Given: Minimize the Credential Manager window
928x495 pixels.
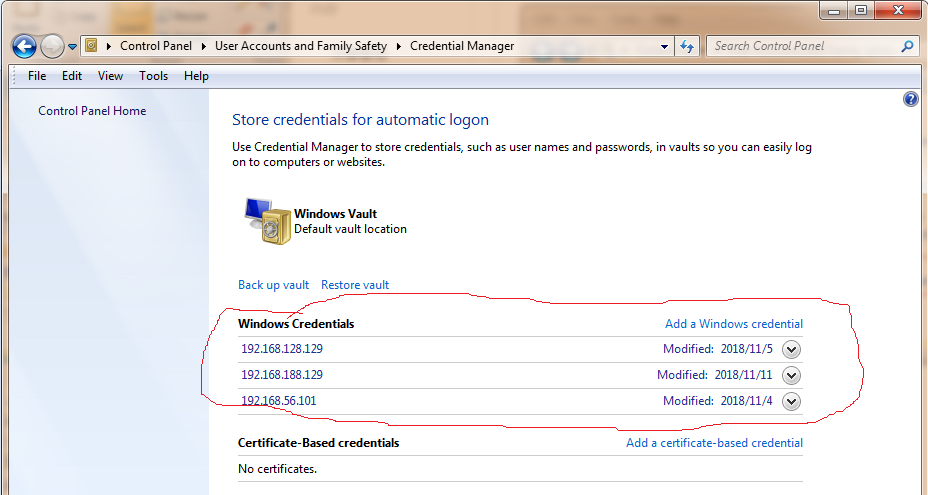Looking at the screenshot, I should pyautogui.click(x=834, y=11).
